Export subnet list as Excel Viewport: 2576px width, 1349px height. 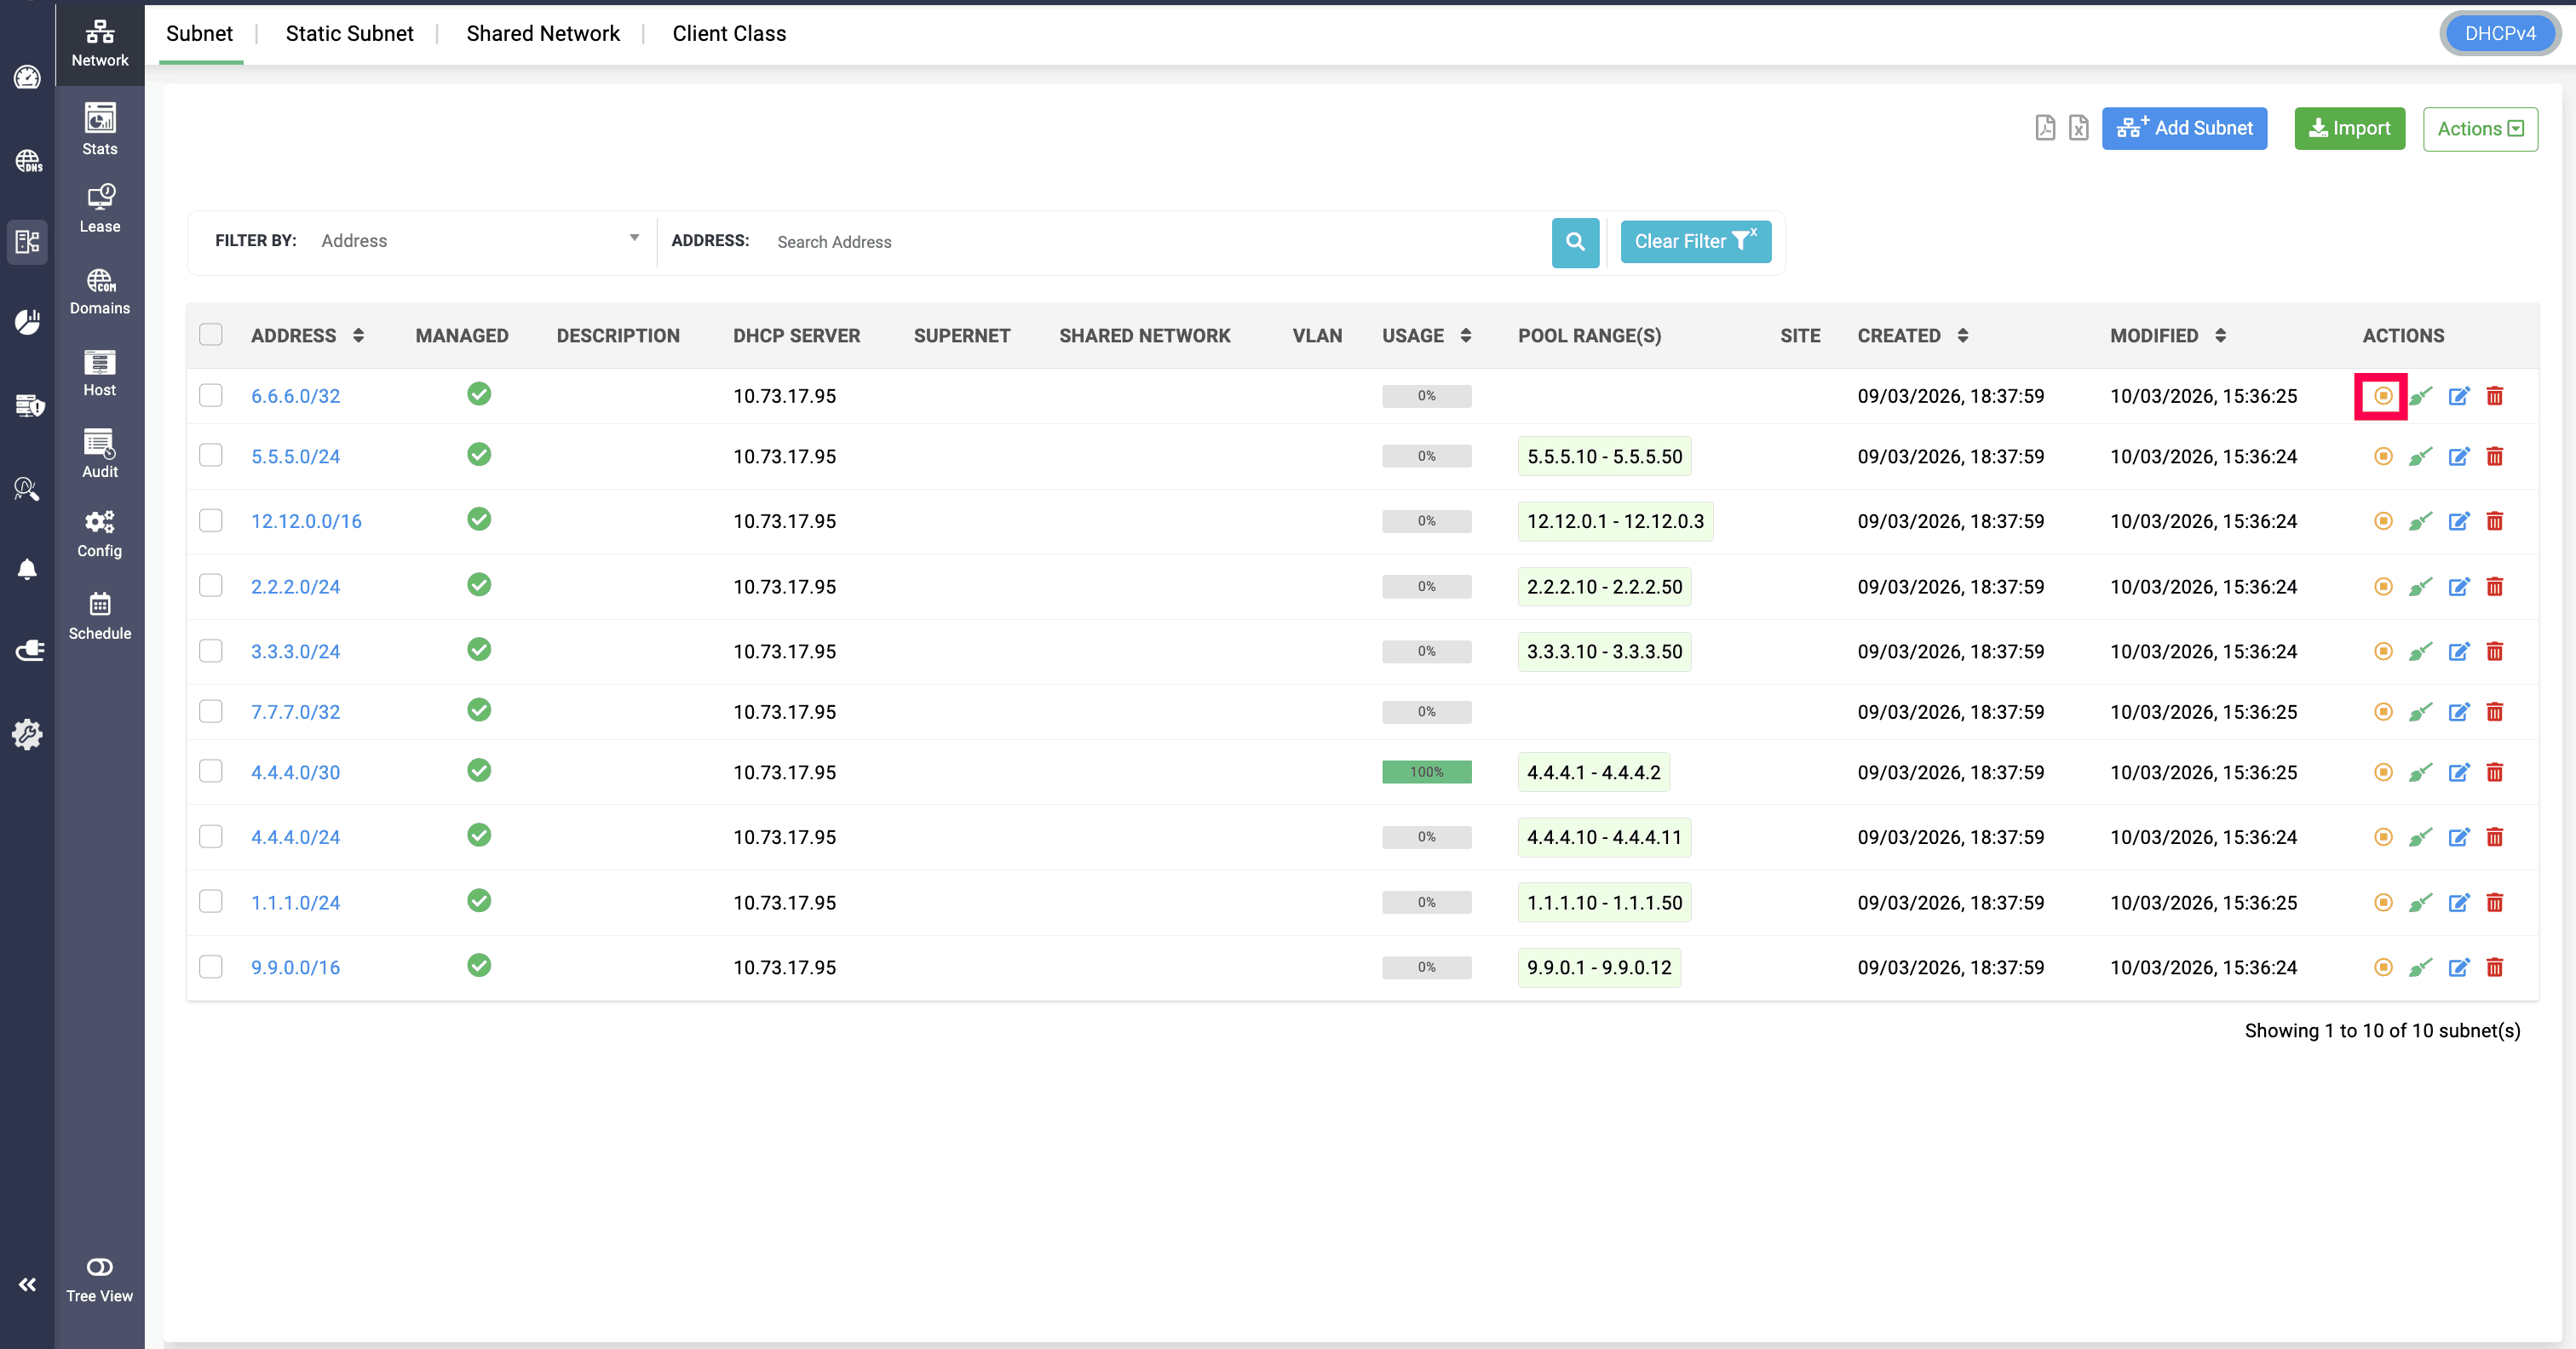[2078, 128]
